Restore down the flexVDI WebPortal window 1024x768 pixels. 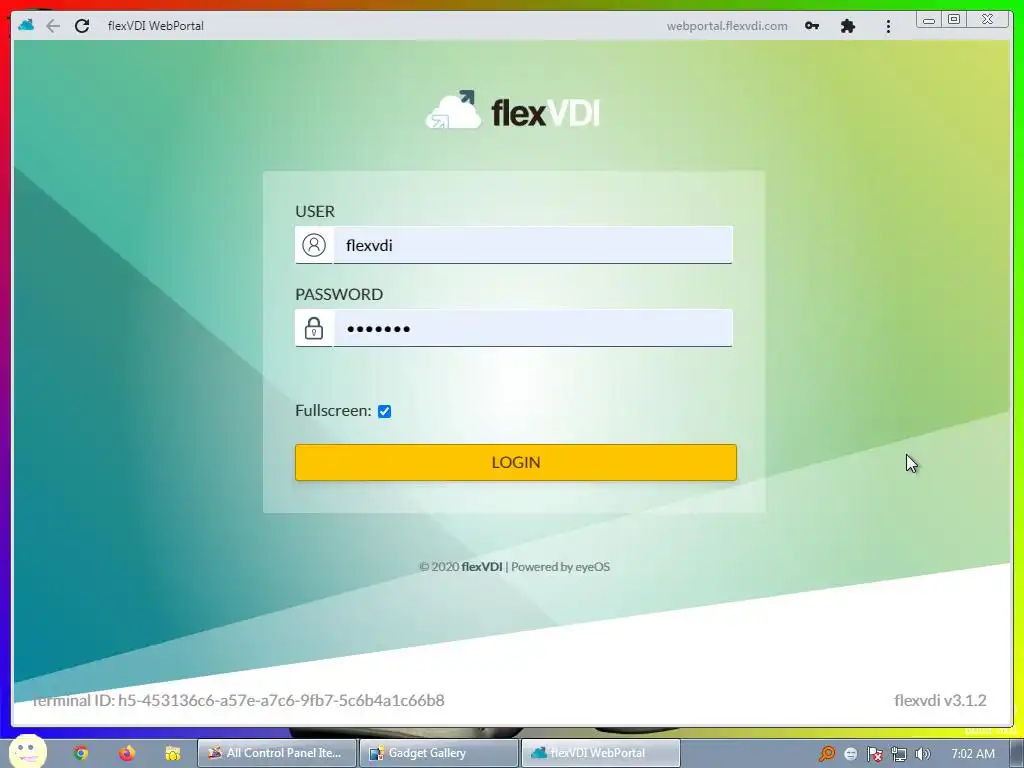pos(954,20)
